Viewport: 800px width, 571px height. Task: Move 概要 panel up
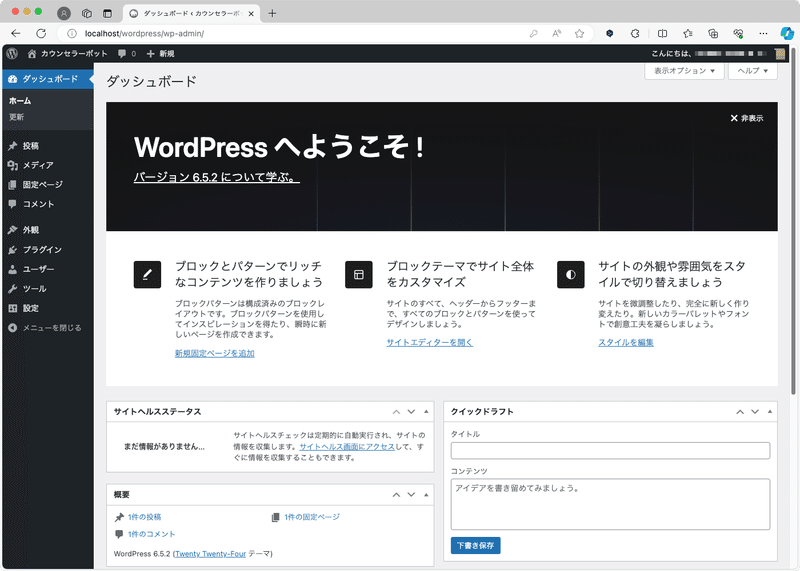coord(396,495)
